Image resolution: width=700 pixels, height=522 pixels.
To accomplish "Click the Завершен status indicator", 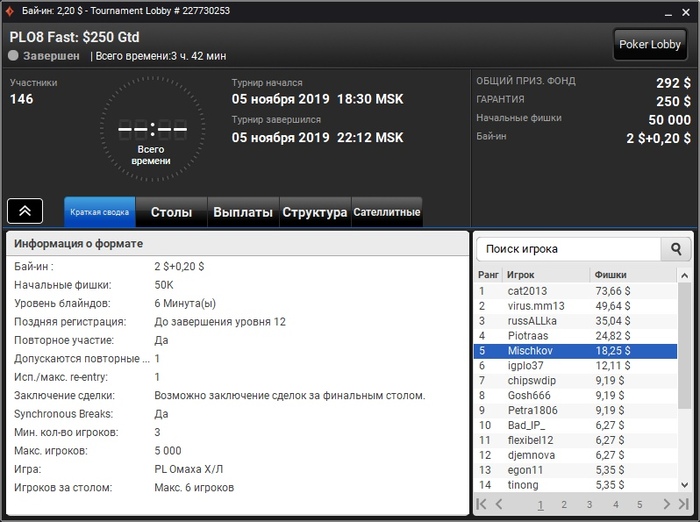I will [44, 56].
